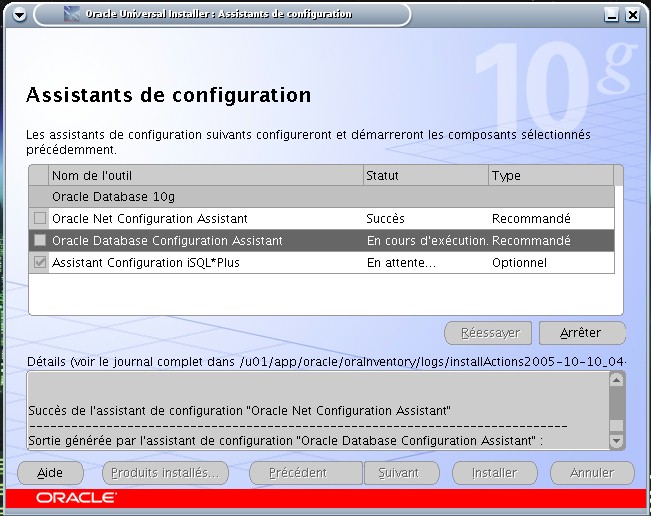
Task: Click the Type column header
Action: point(551,176)
